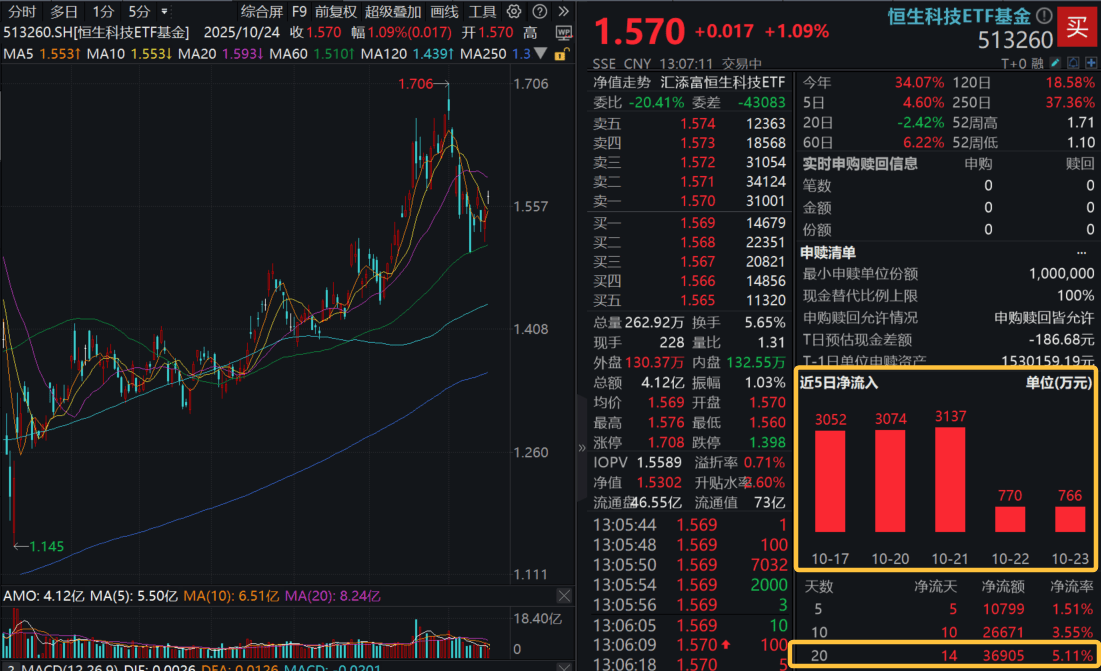
Task: Click the double-arrow toolbar overflow icon
Action: pyautogui.click(x=561, y=12)
